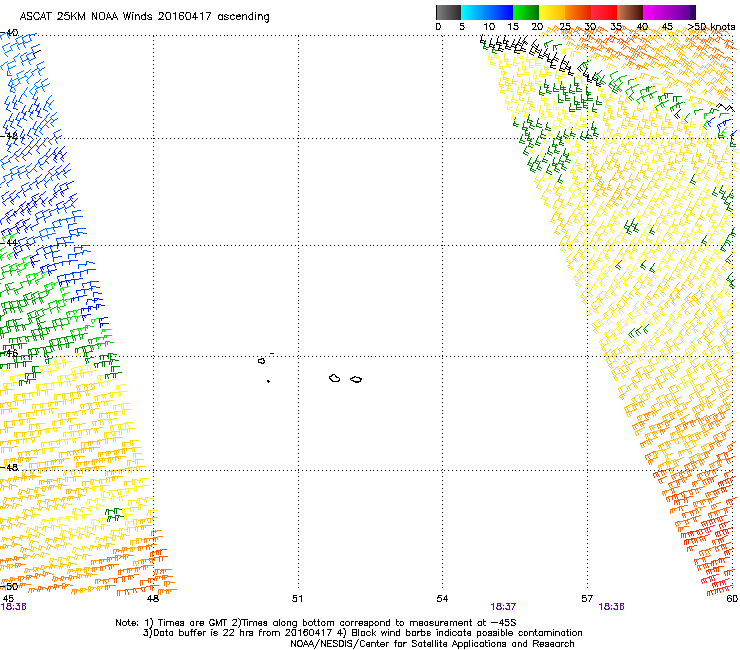This screenshot has height=650, width=740.
Task: Click the 60 longitude label
Action: click(732, 599)
